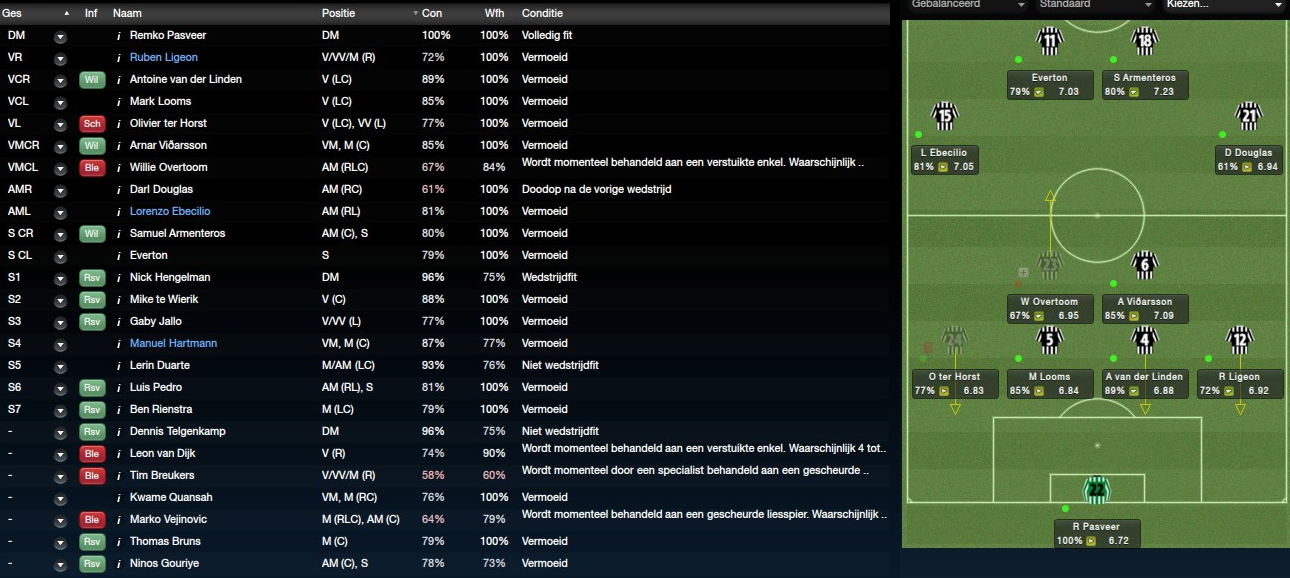The width and height of the screenshot is (1290, 578).
Task: Select the Tim Breukers row
Action: click(x=445, y=475)
